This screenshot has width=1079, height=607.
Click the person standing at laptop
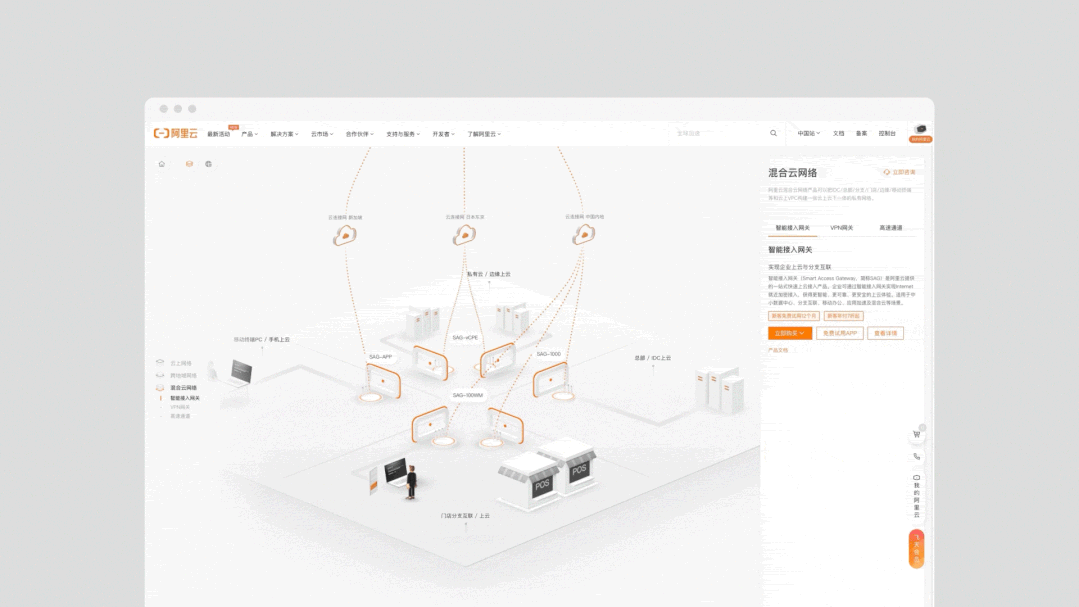point(412,481)
